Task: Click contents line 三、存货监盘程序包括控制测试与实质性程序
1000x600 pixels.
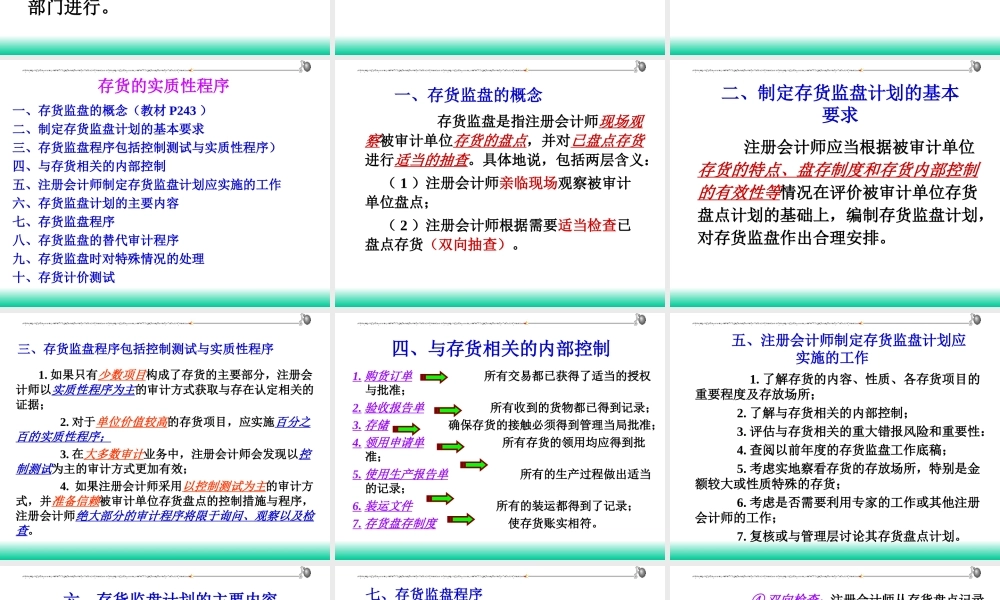Action: click(x=145, y=147)
